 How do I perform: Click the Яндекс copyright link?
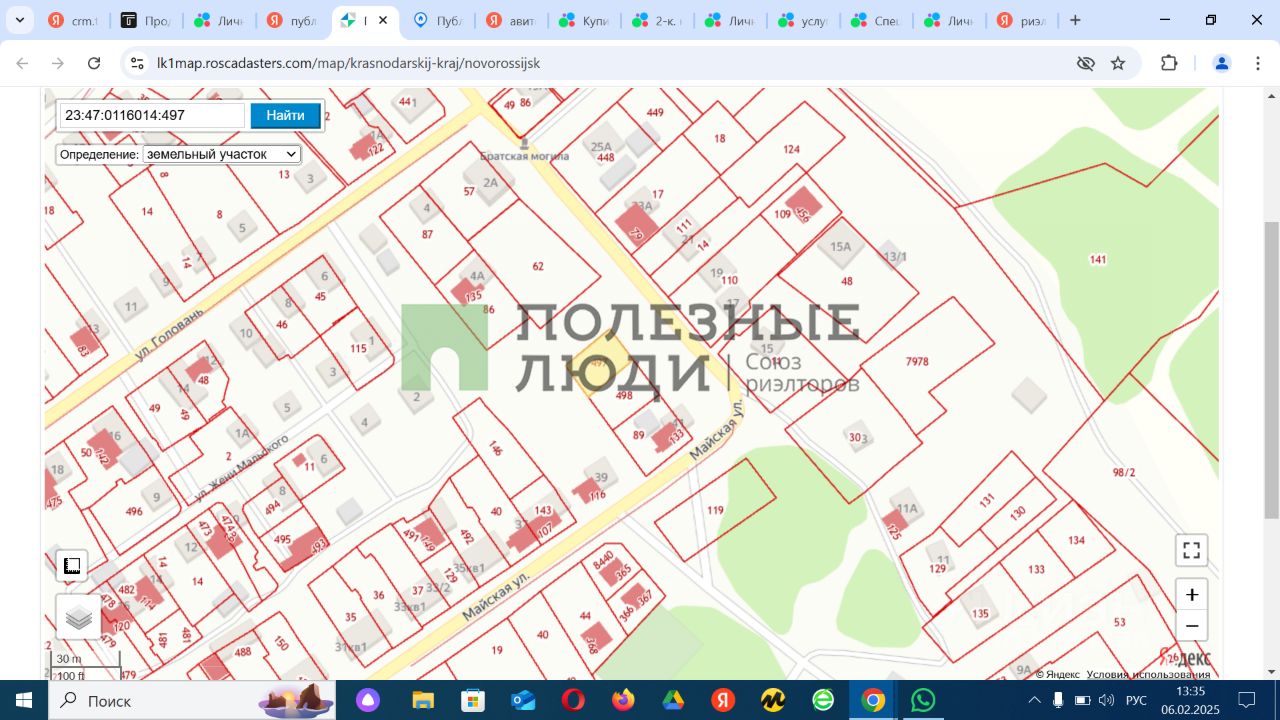[x=1058, y=674]
